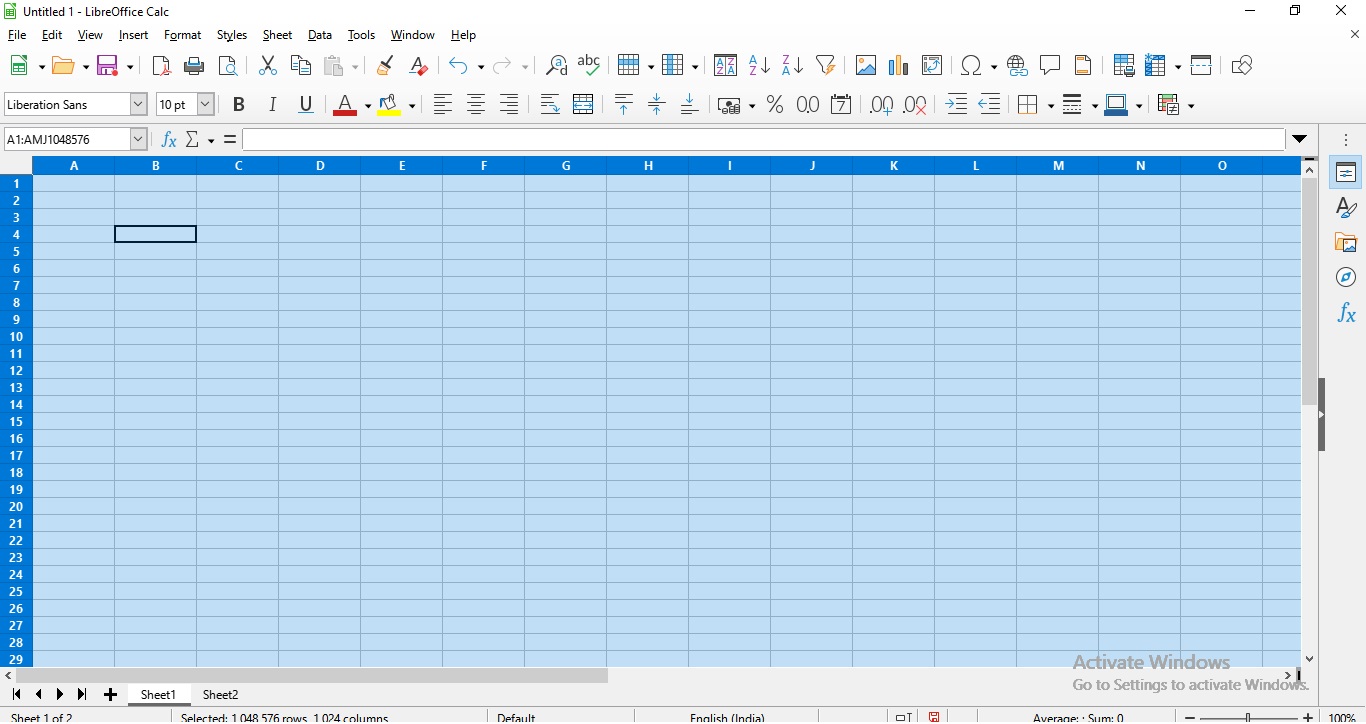Sort the selection ascending

(x=759, y=65)
